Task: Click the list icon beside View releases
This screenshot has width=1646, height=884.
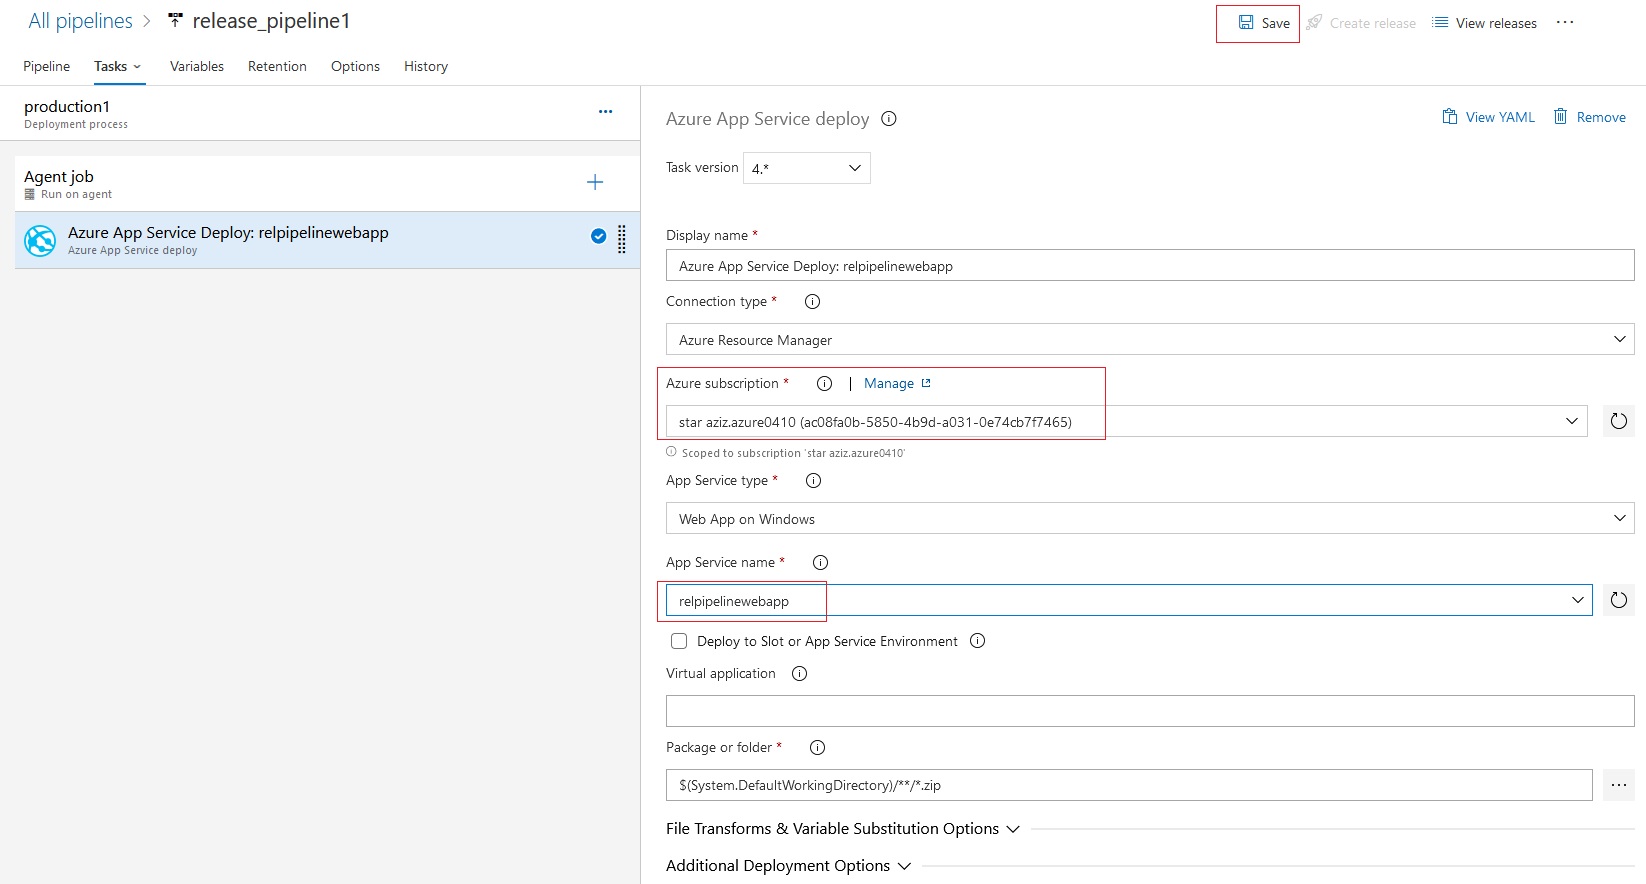Action: (1440, 22)
